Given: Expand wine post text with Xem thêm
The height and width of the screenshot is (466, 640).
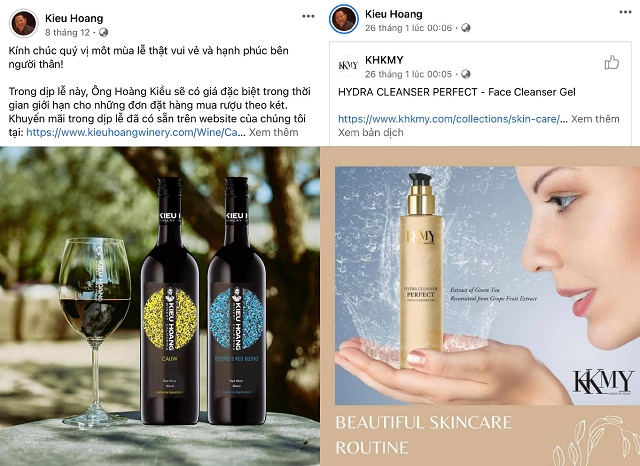Looking at the screenshot, I should [273, 132].
